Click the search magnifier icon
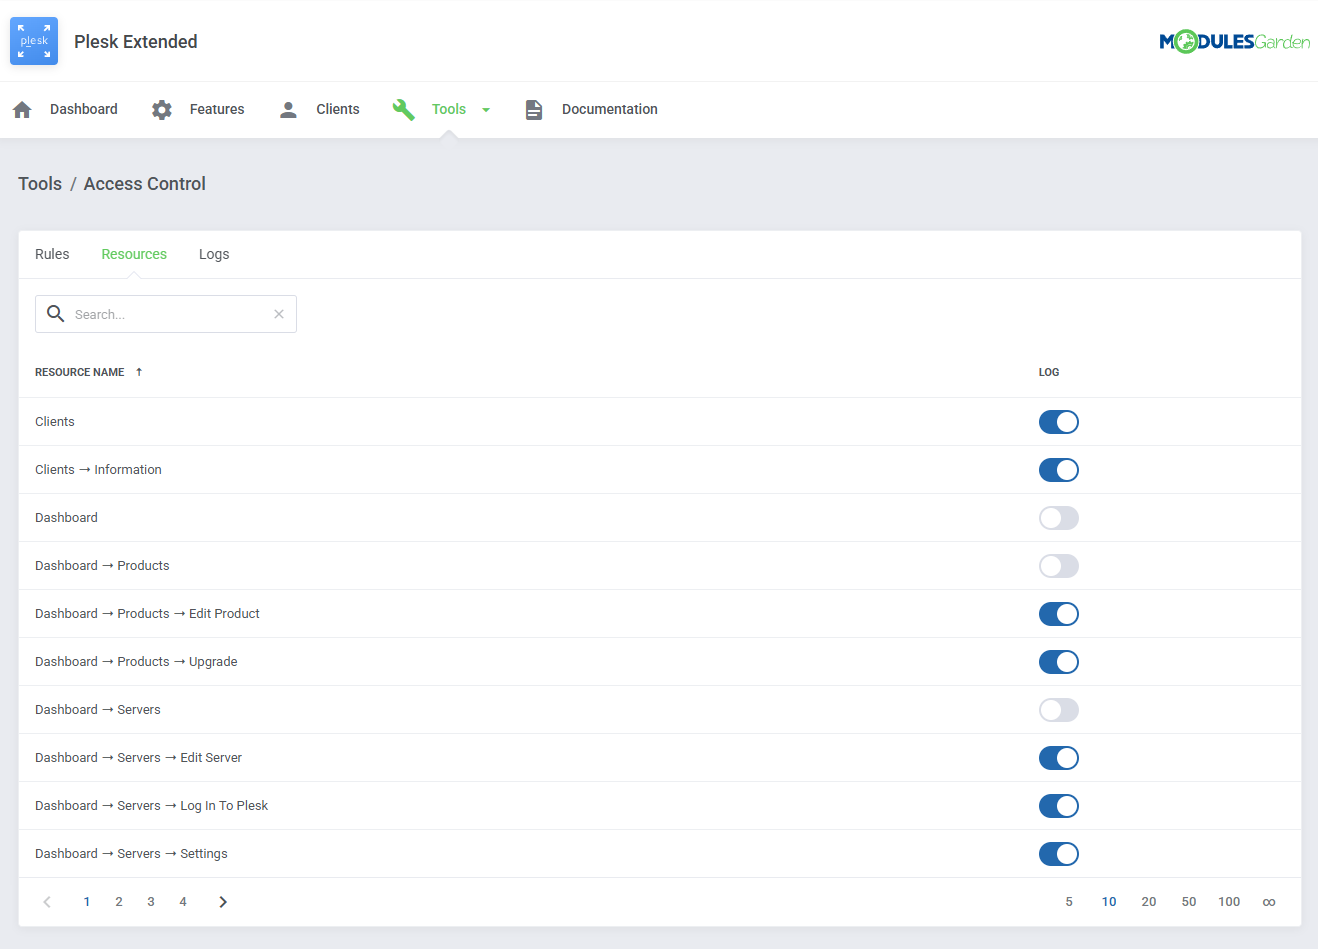The image size is (1318, 949). pyautogui.click(x=56, y=313)
